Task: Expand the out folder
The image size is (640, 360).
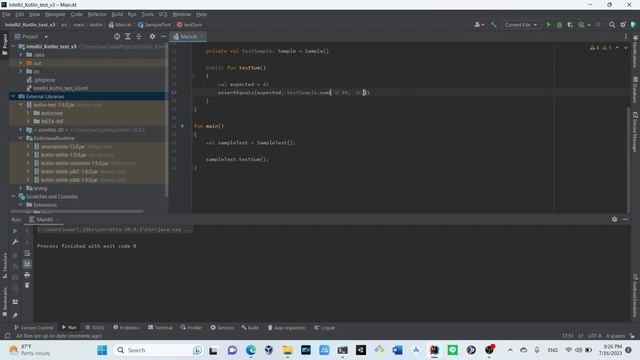Action: [x=20, y=63]
